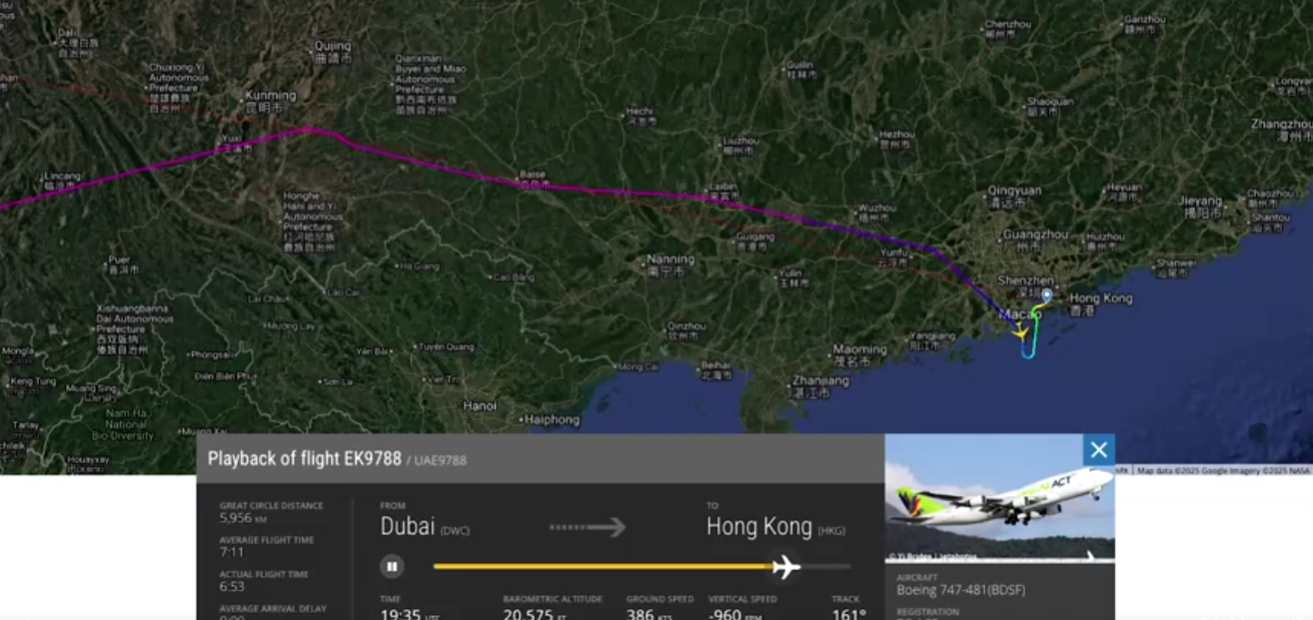The height and width of the screenshot is (620, 1313).
Task: Open the Boeing 747 aircraft photo
Action: [x=999, y=498]
